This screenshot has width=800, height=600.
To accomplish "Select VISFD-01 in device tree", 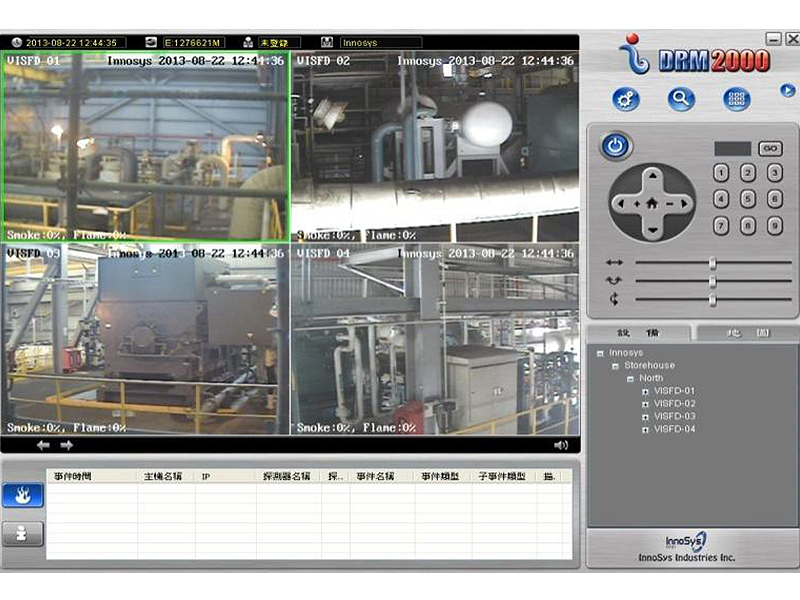I will coord(674,391).
